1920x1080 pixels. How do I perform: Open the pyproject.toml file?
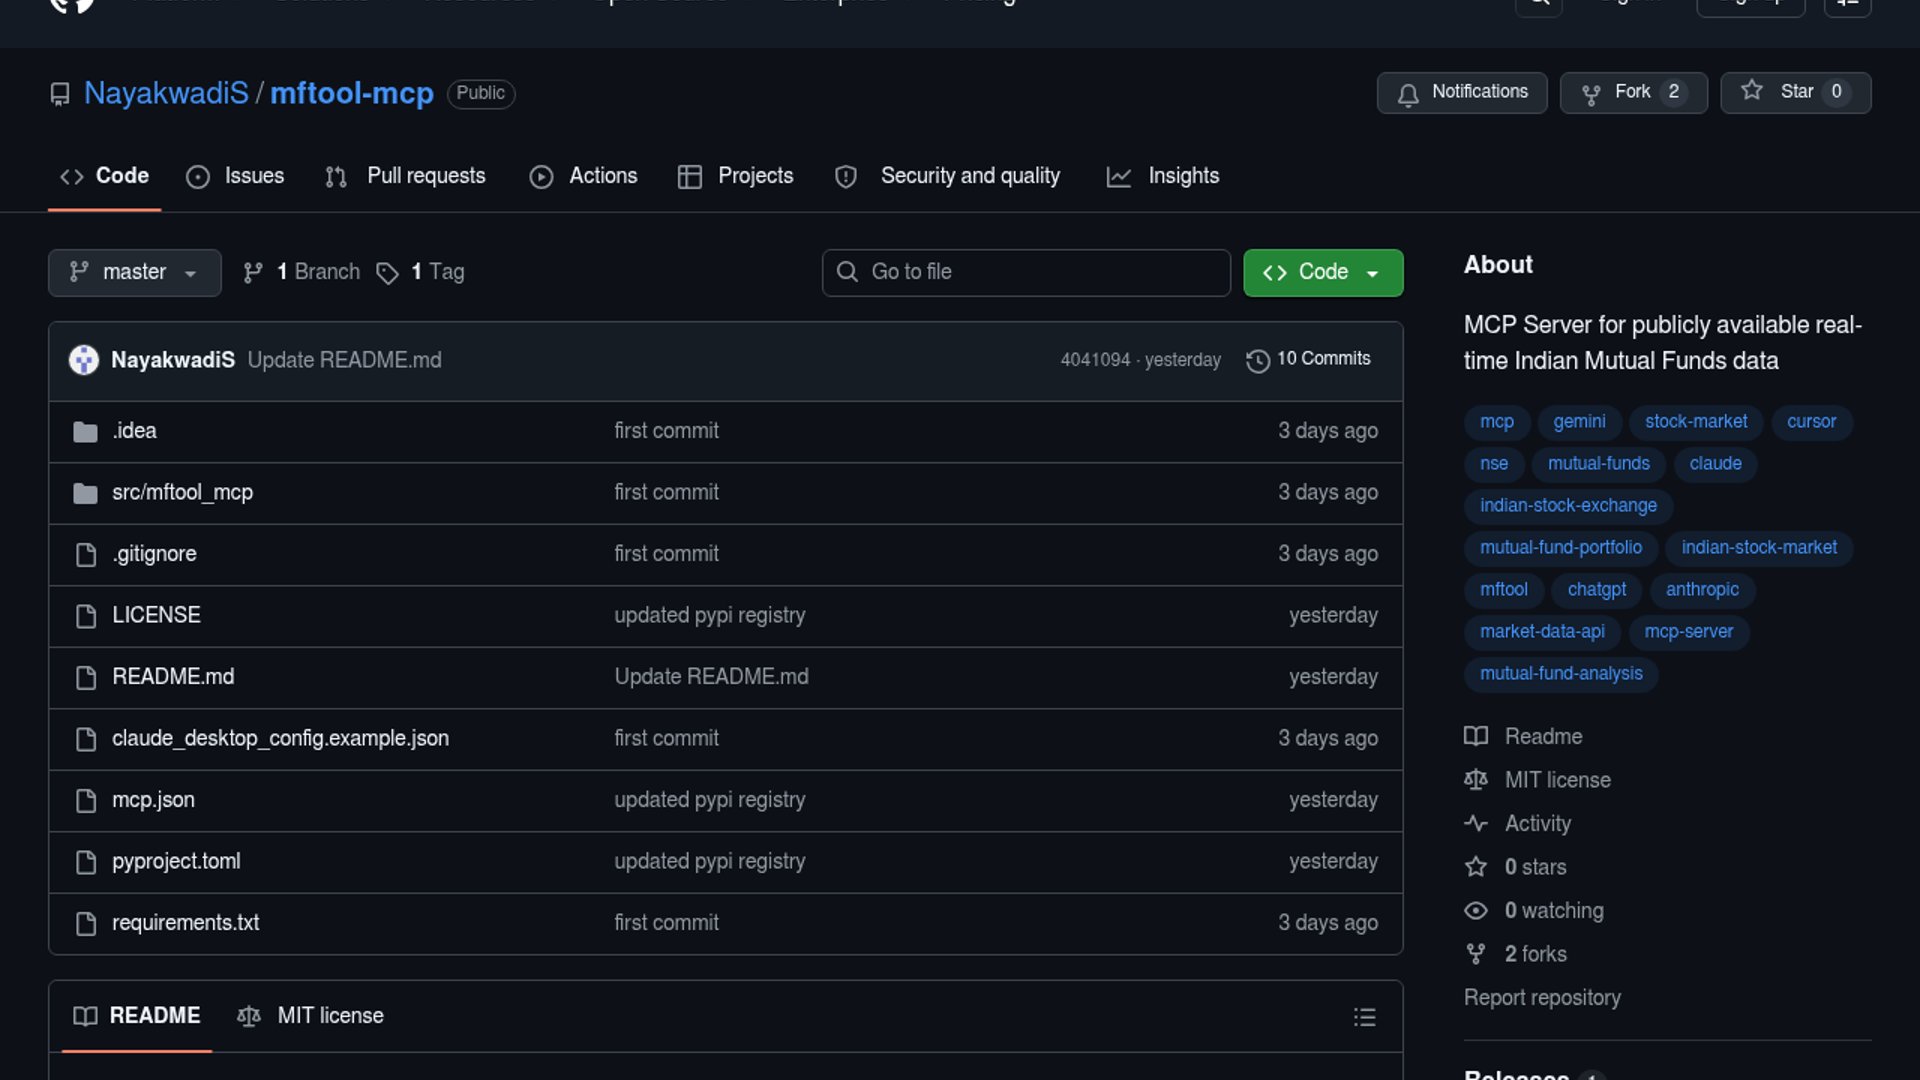click(x=176, y=861)
